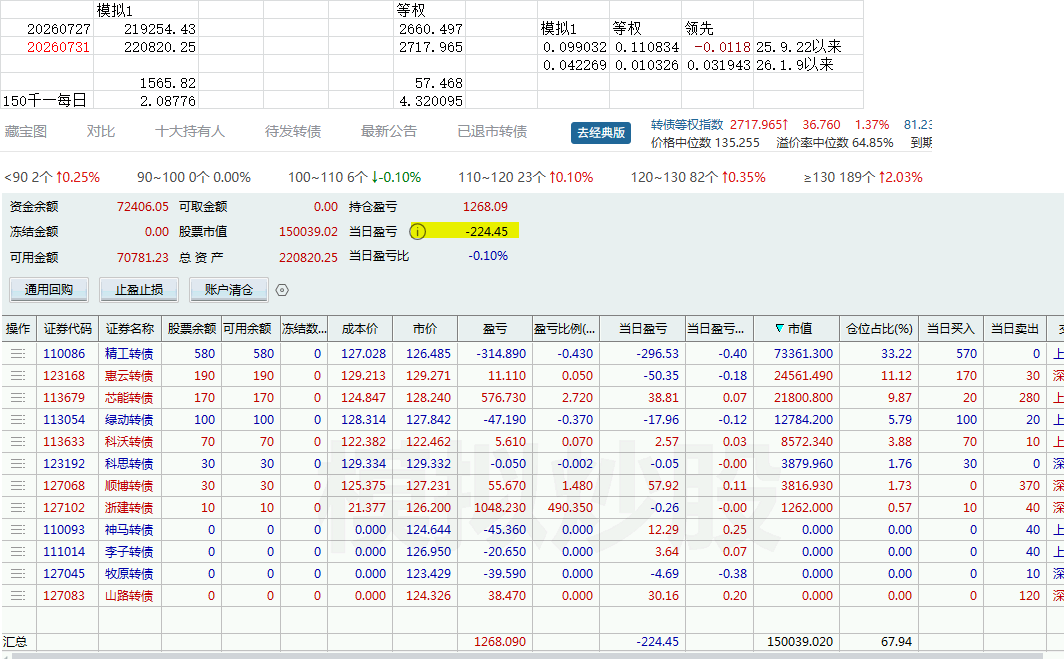The width and height of the screenshot is (1064, 660).
Task: Click bond code 123192
Action: point(64,463)
